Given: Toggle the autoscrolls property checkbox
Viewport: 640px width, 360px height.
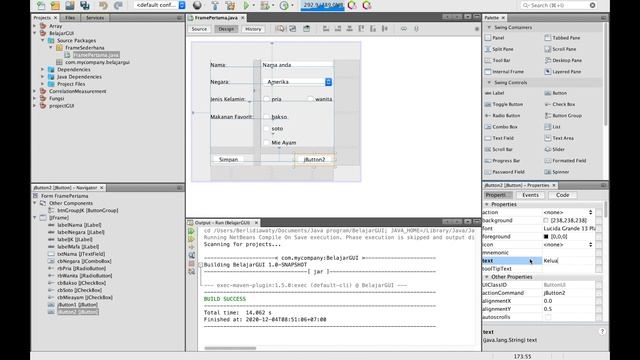Looking at the screenshot, I should 548,317.
